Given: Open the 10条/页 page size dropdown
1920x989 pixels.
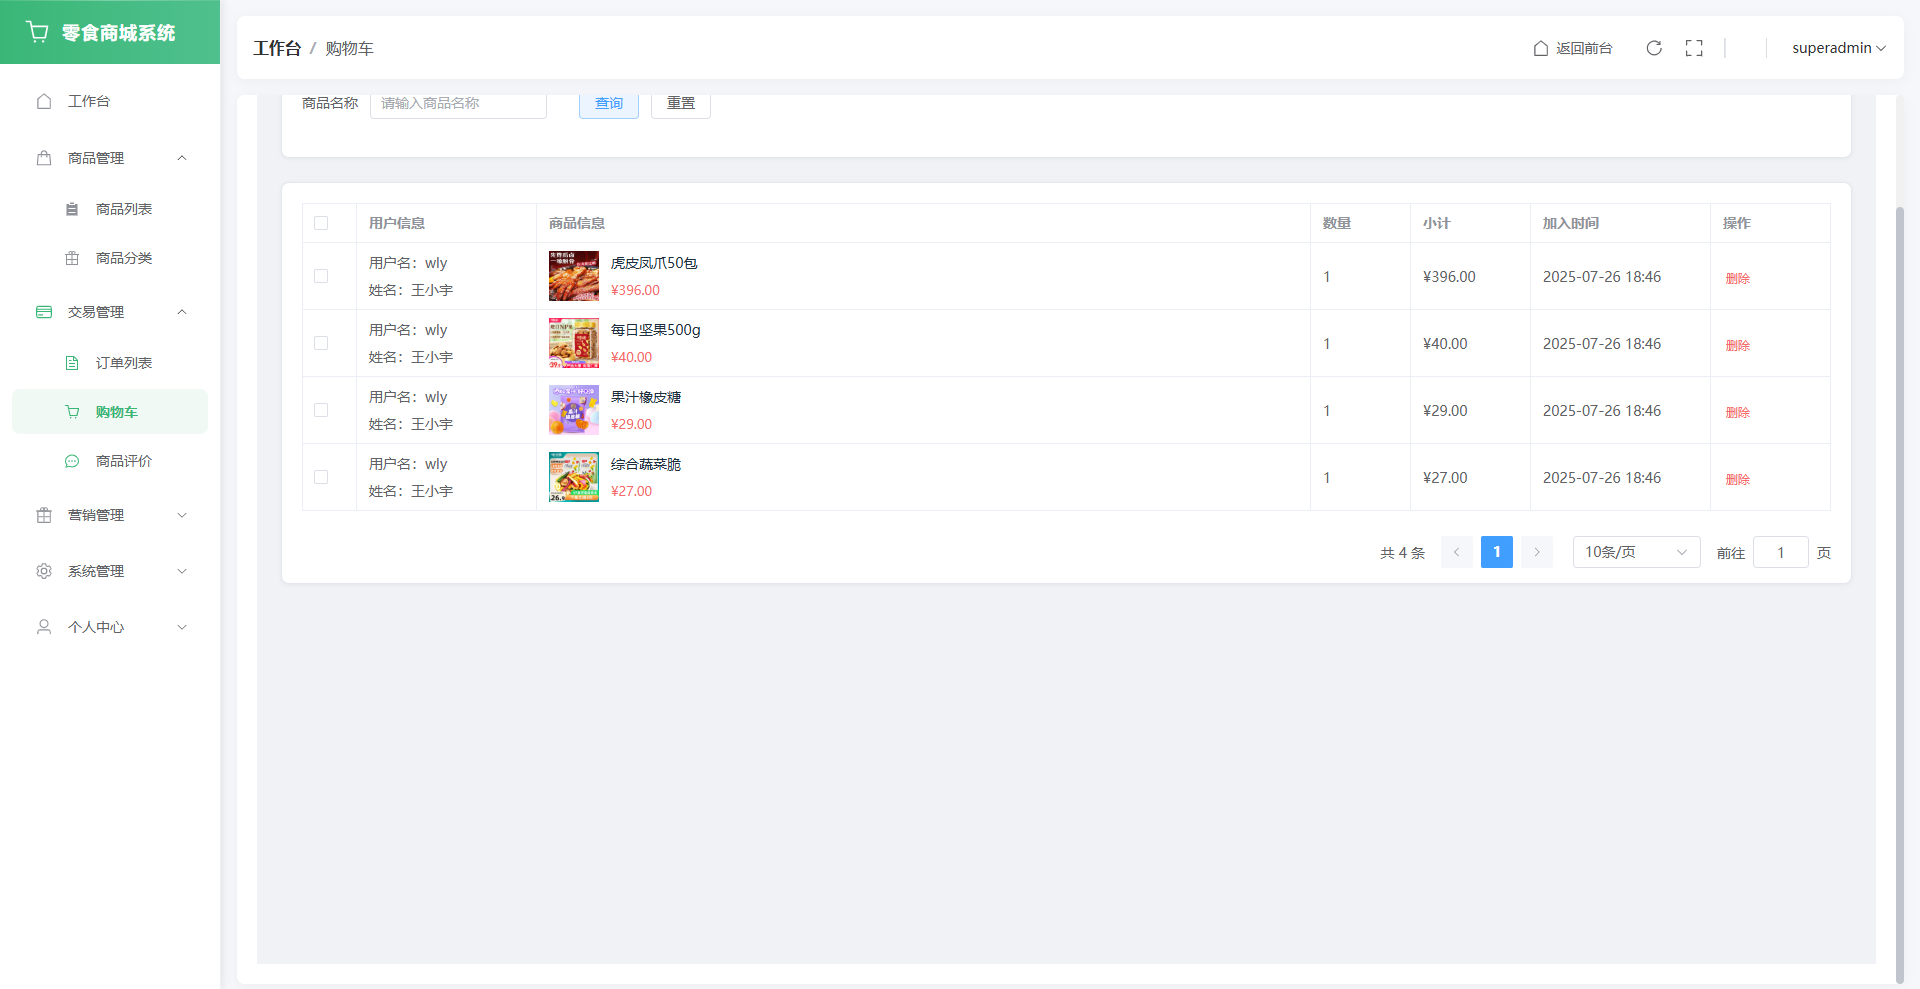Looking at the screenshot, I should click(1635, 552).
